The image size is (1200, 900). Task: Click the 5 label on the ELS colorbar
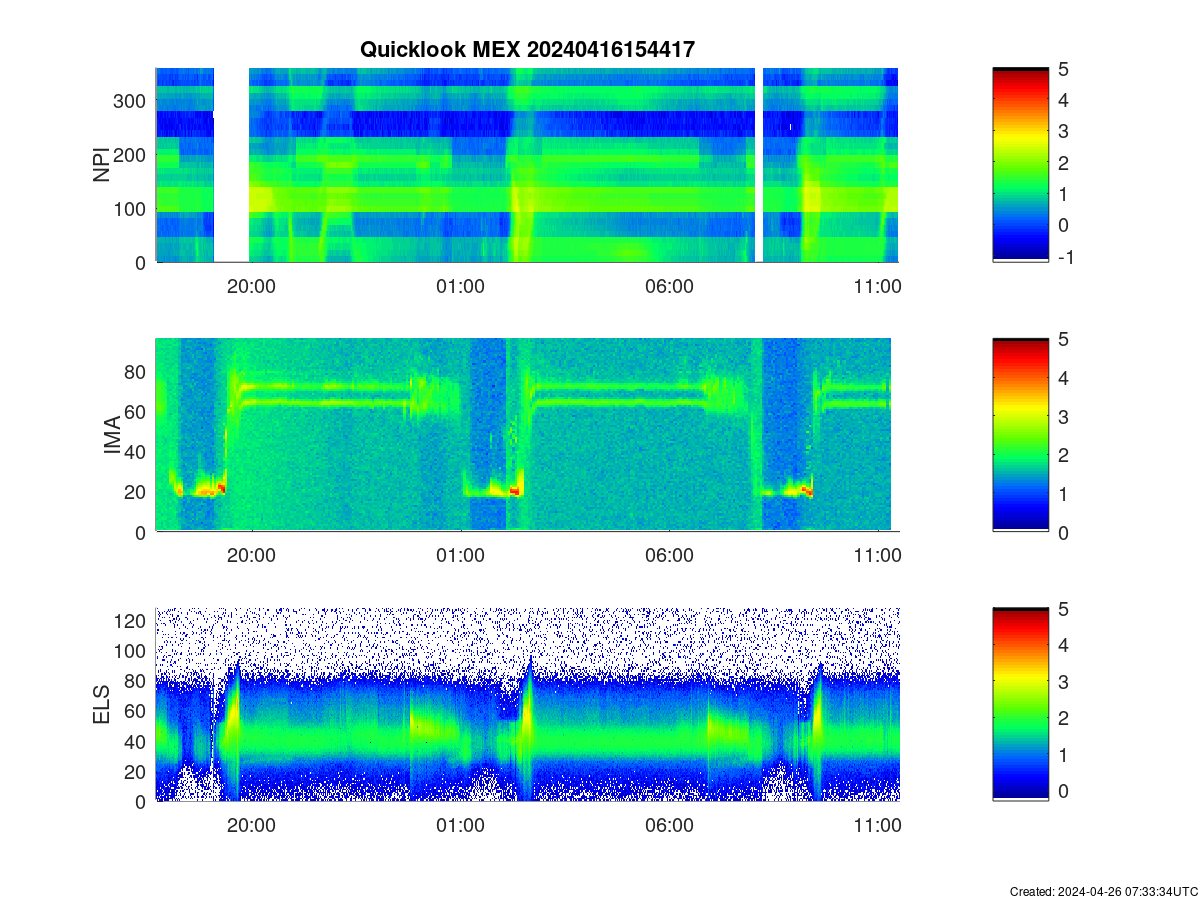[x=1064, y=608]
